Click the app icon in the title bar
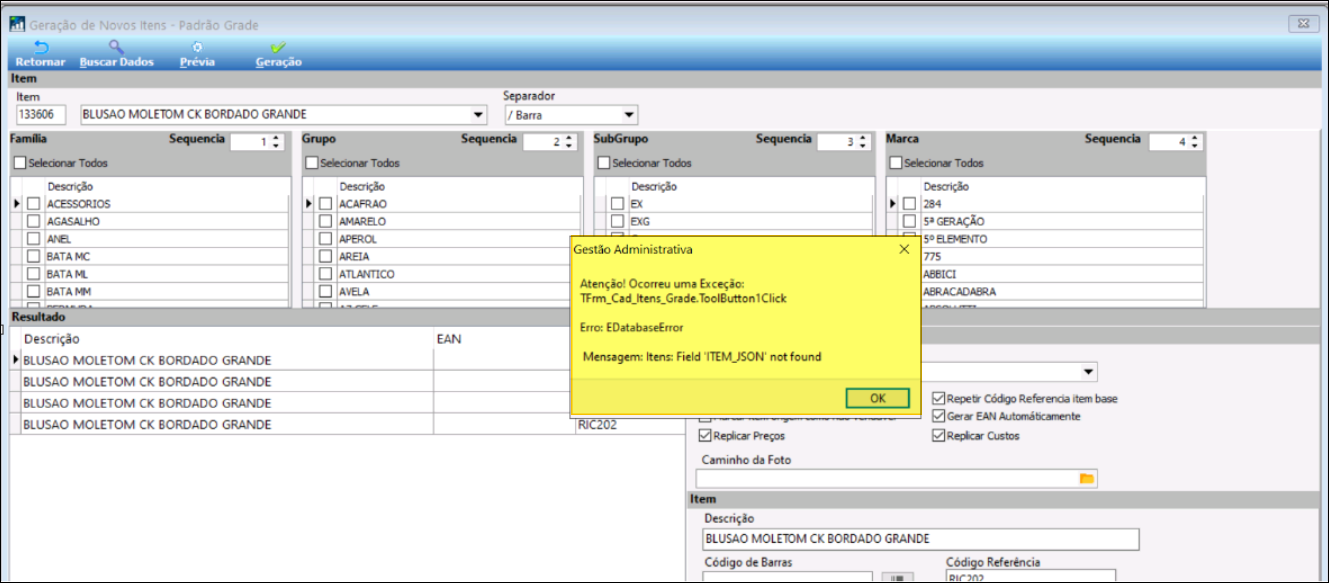 (17, 24)
